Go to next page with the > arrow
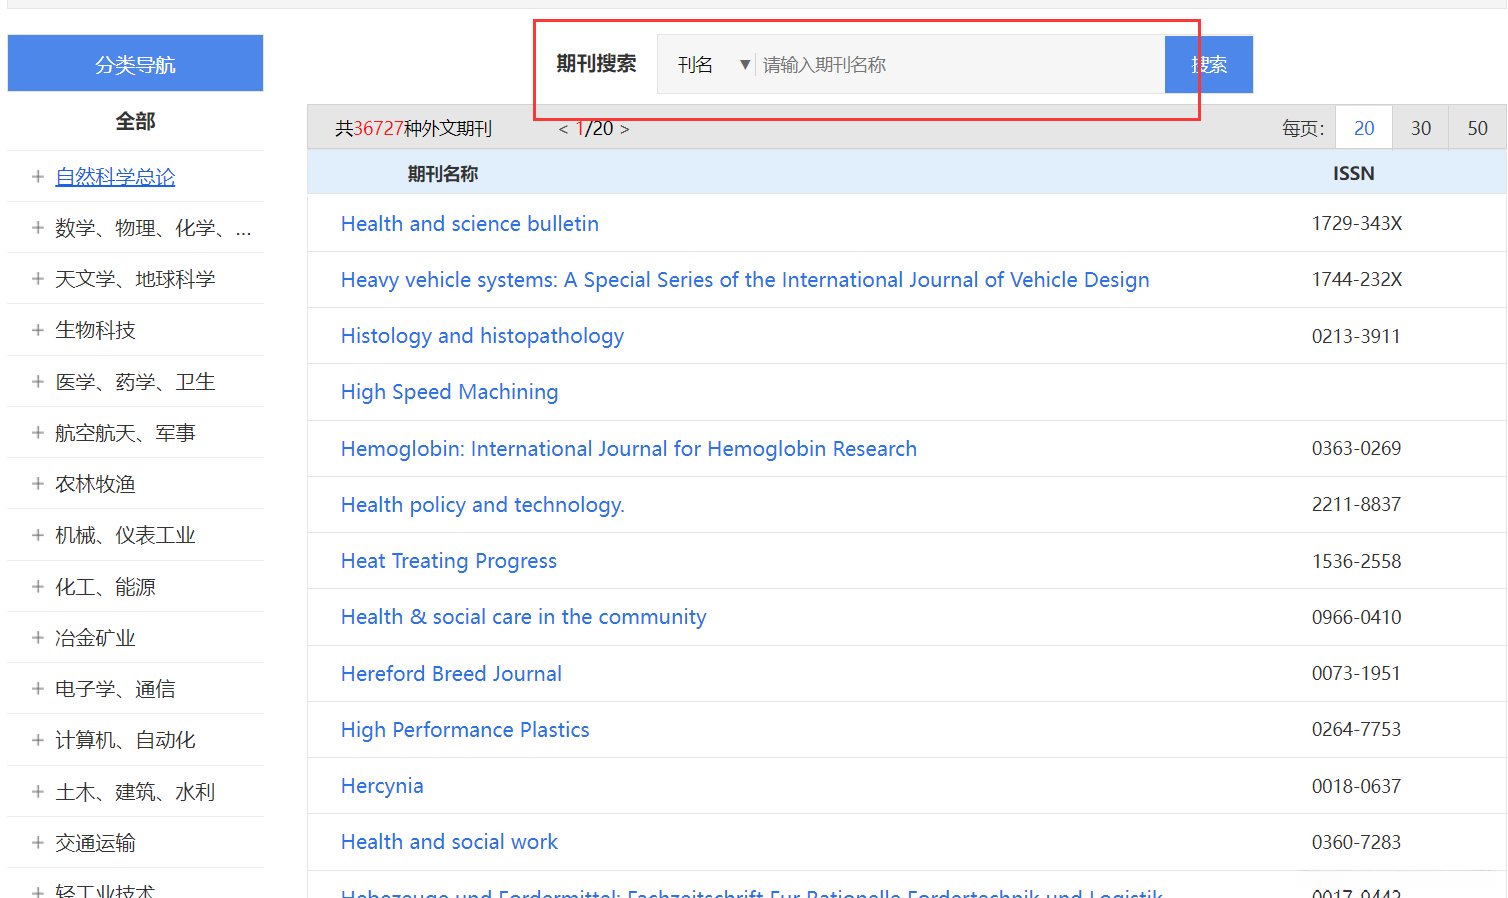Viewport: 1508px width, 898px height. (624, 129)
